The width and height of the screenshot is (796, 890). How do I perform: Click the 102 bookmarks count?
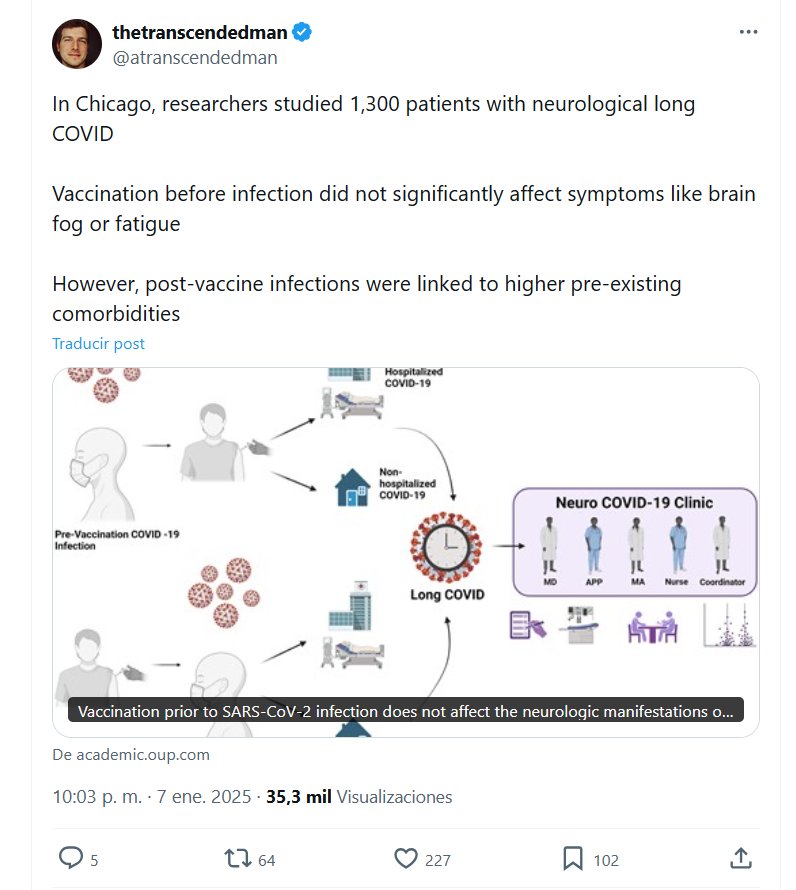[606, 859]
